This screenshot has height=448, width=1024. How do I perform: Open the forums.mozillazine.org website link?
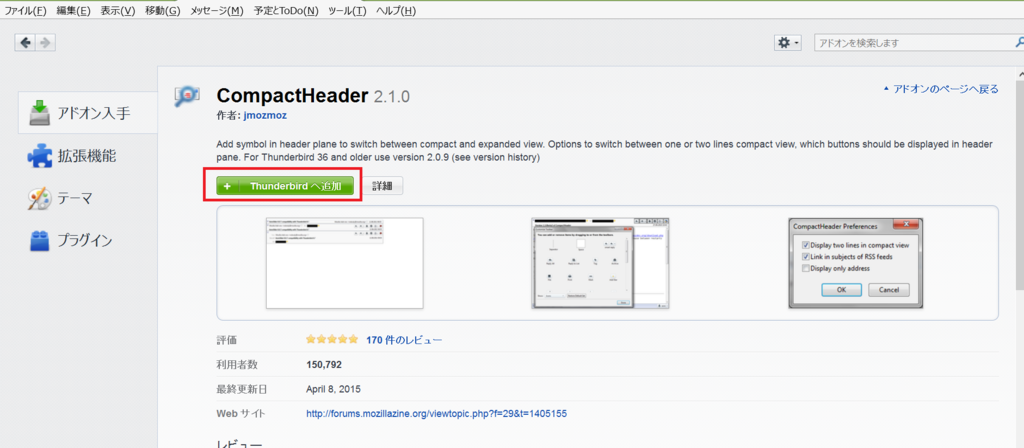coord(437,414)
